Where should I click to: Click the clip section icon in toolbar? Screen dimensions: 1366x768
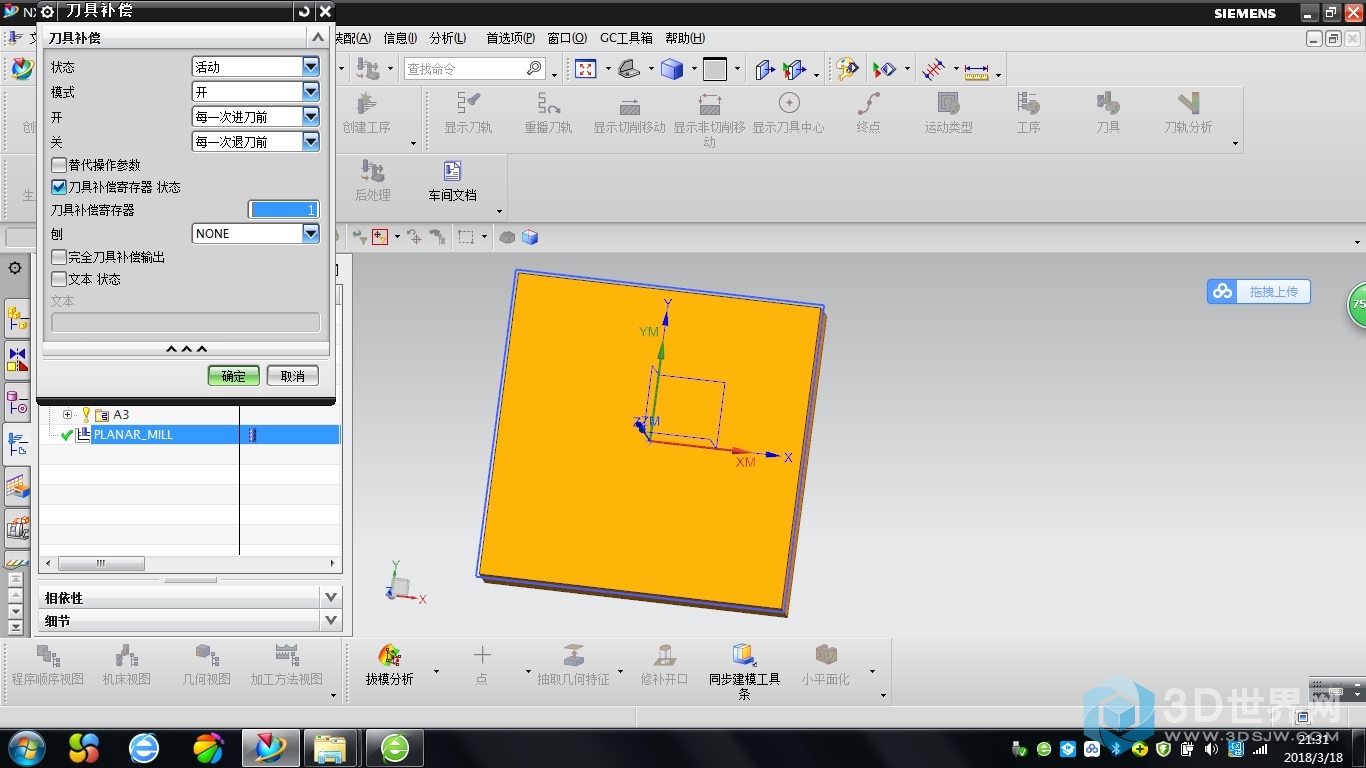[x=793, y=69]
